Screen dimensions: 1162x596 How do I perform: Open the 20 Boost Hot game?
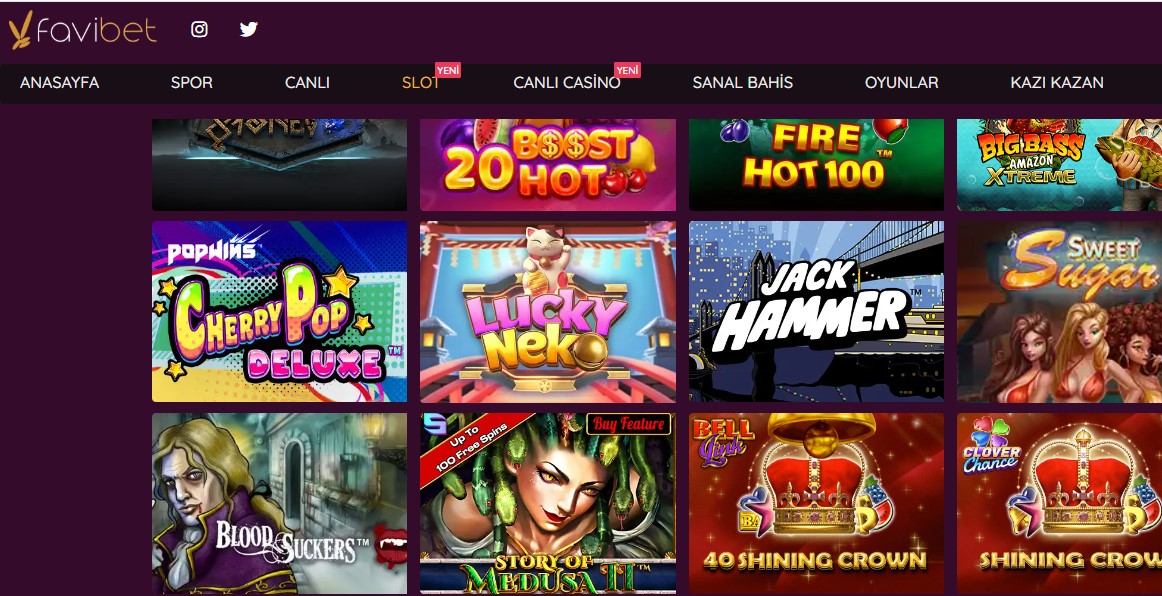coord(548,165)
